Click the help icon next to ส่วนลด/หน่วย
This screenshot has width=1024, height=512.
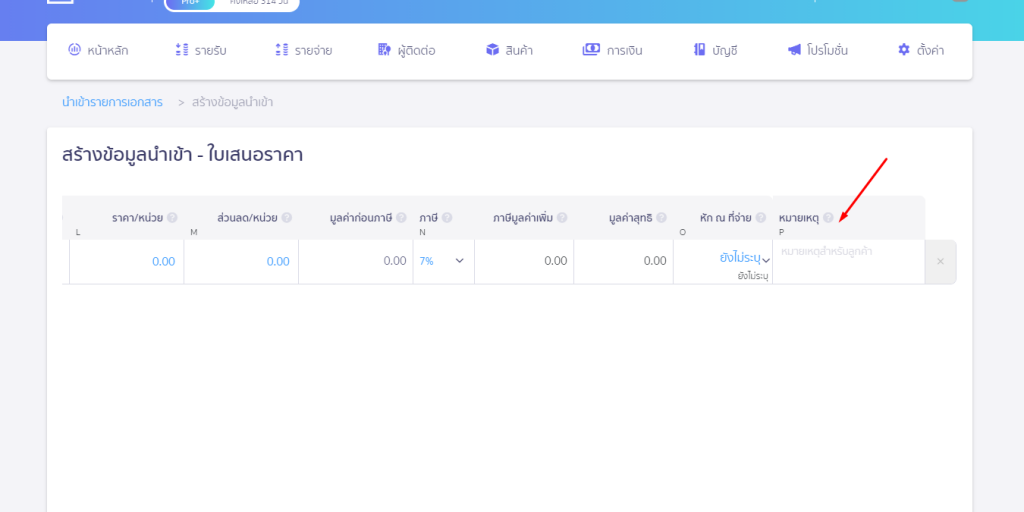(287, 218)
